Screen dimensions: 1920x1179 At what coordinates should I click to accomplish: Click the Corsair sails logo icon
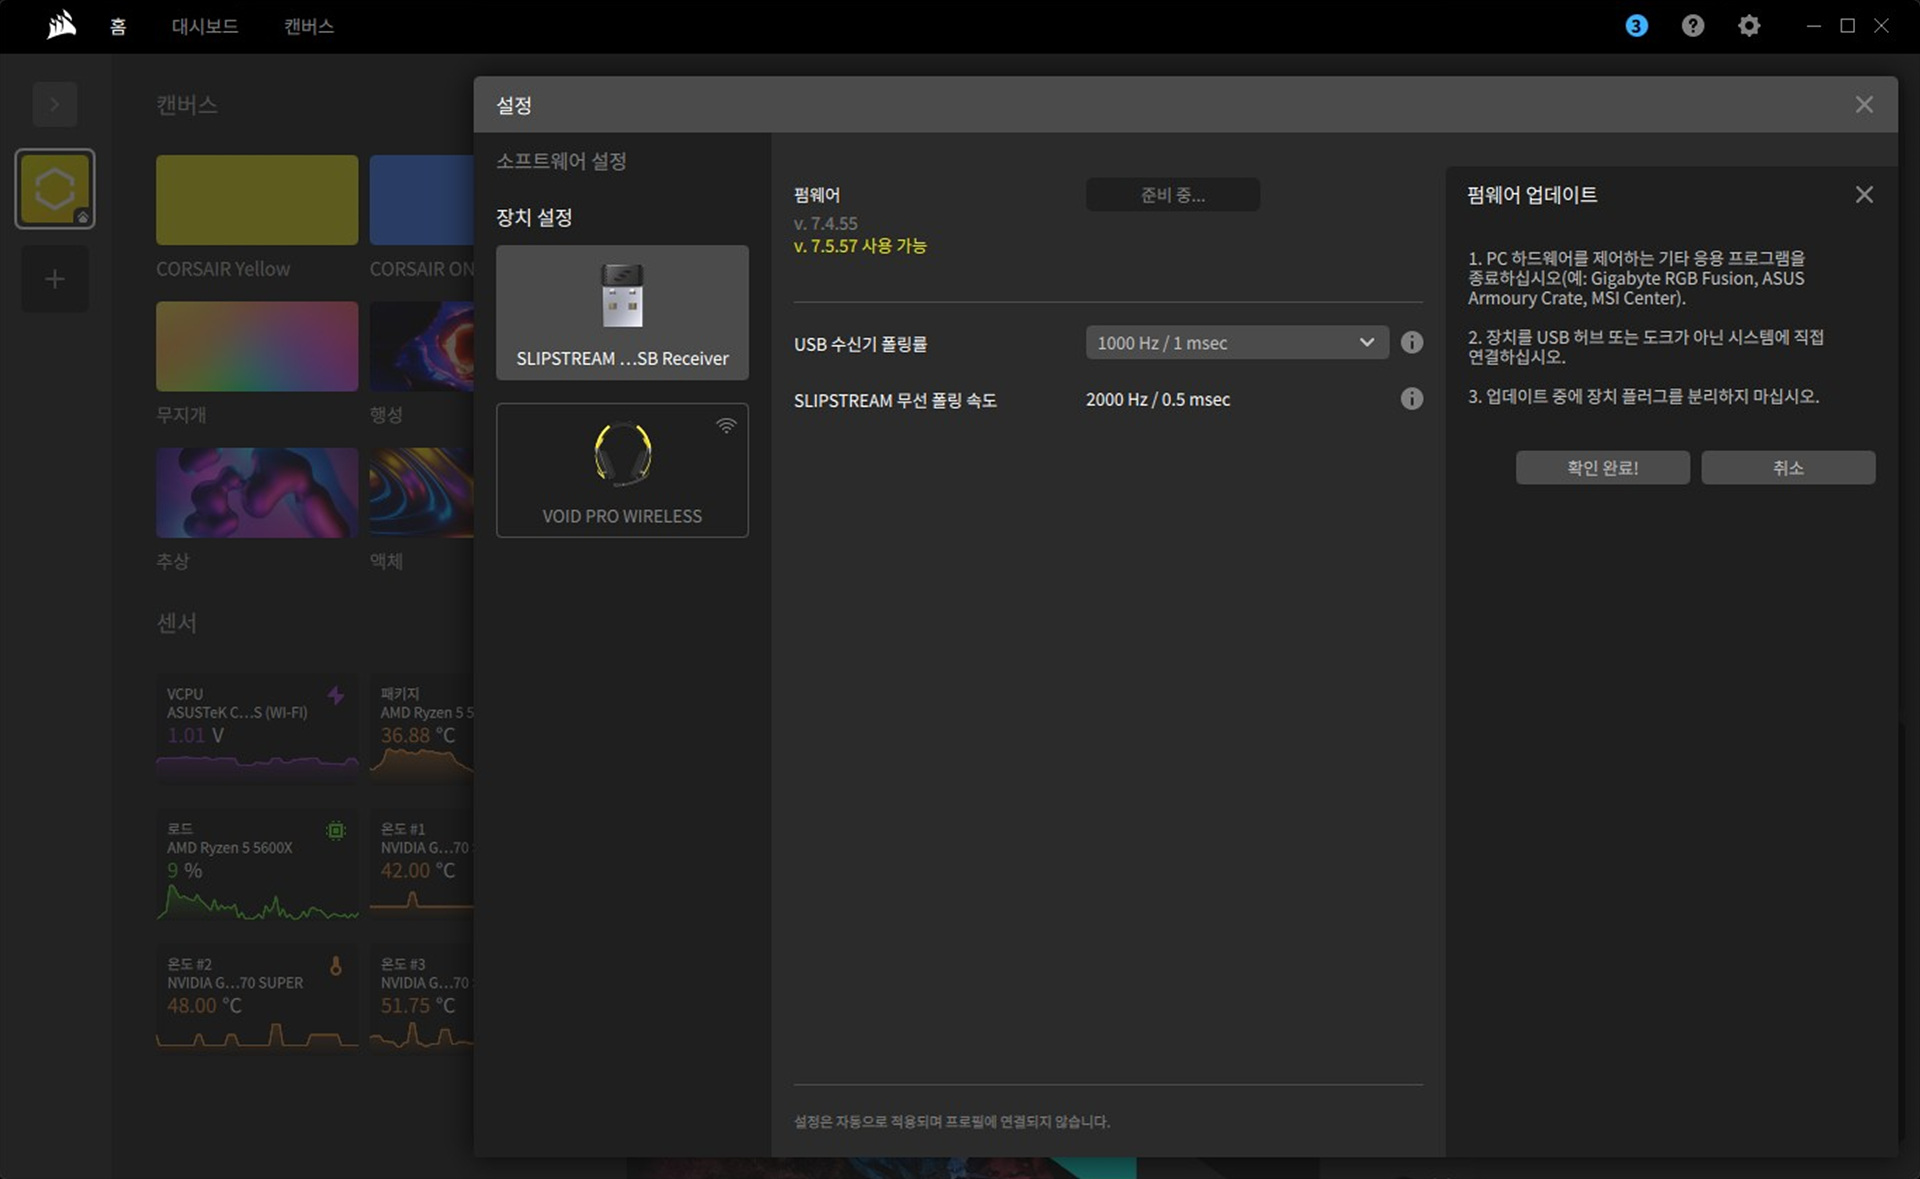click(61, 25)
